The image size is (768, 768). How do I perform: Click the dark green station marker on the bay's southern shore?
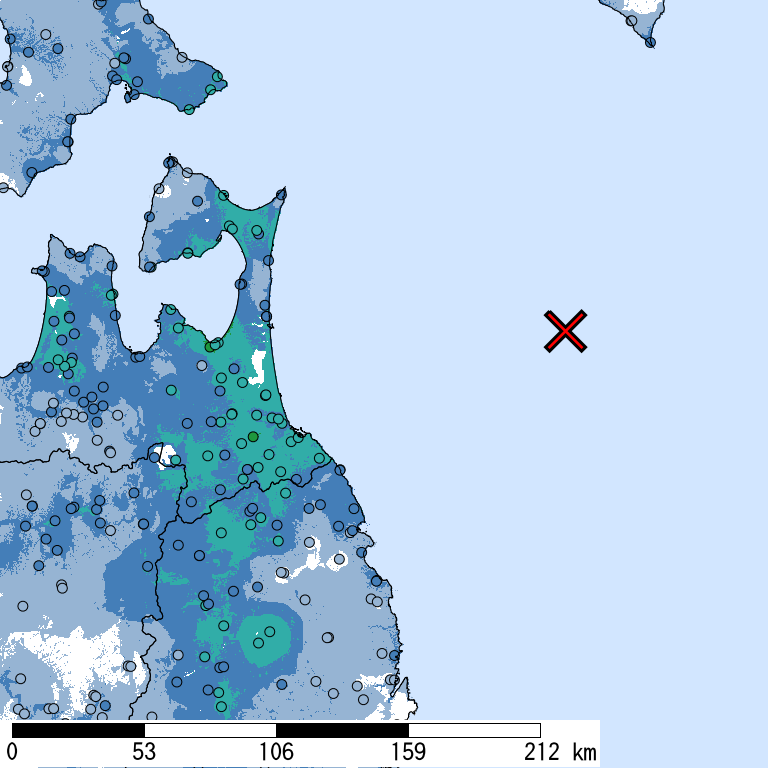pos(210,347)
